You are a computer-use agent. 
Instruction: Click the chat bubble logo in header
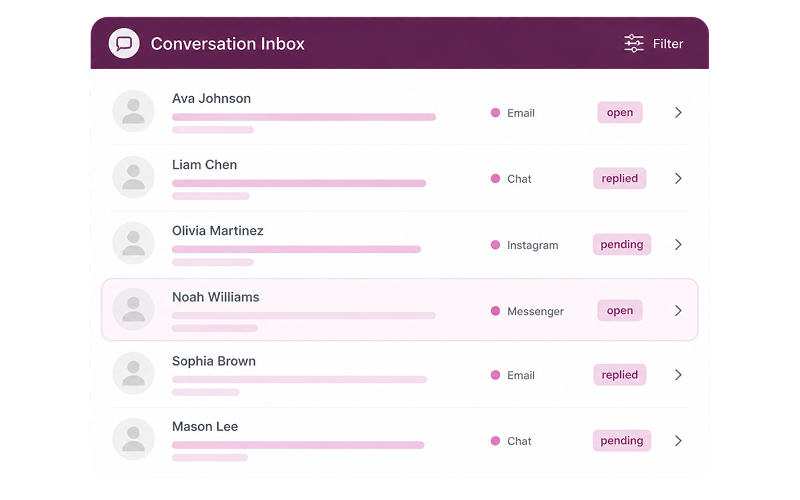click(124, 43)
